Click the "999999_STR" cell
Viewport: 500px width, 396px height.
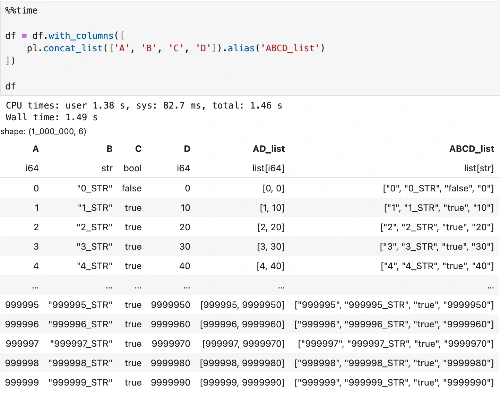pos(80,382)
